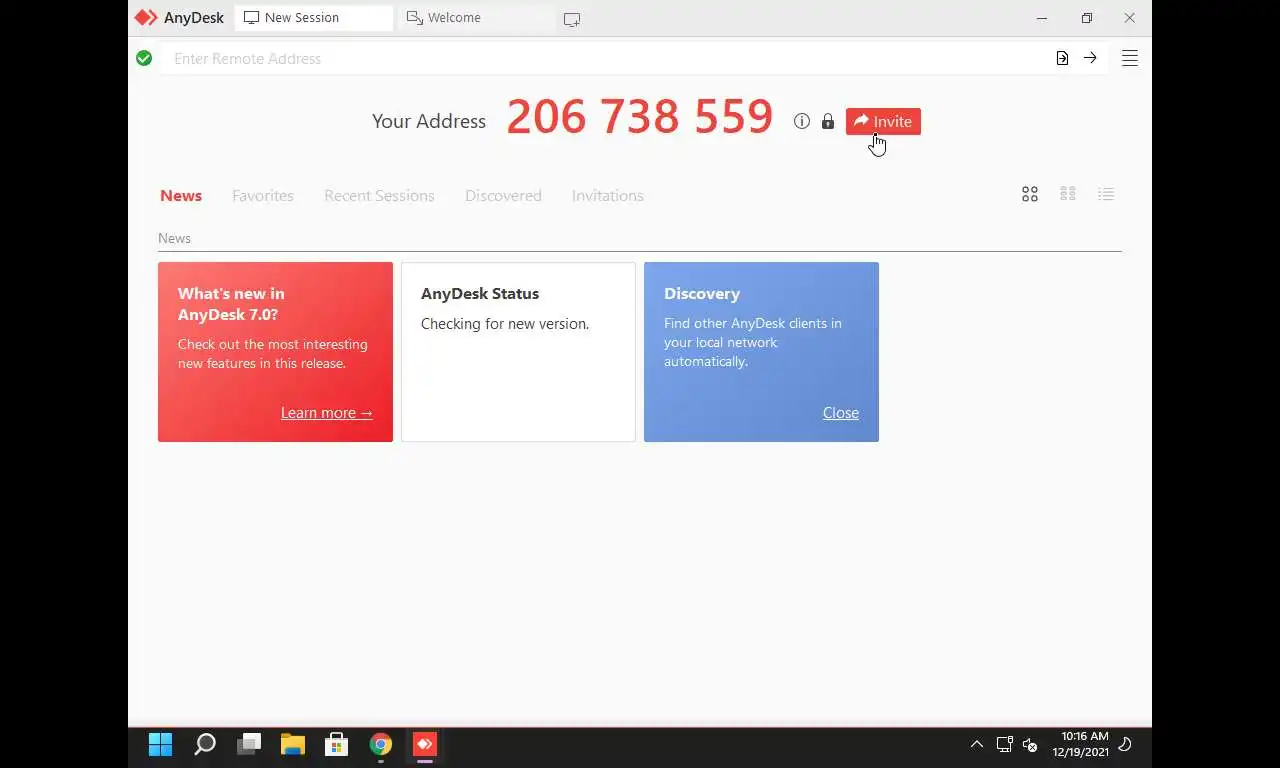This screenshot has width=1280, height=768.
Task: Open File Explorer from the taskbar
Action: (292, 744)
